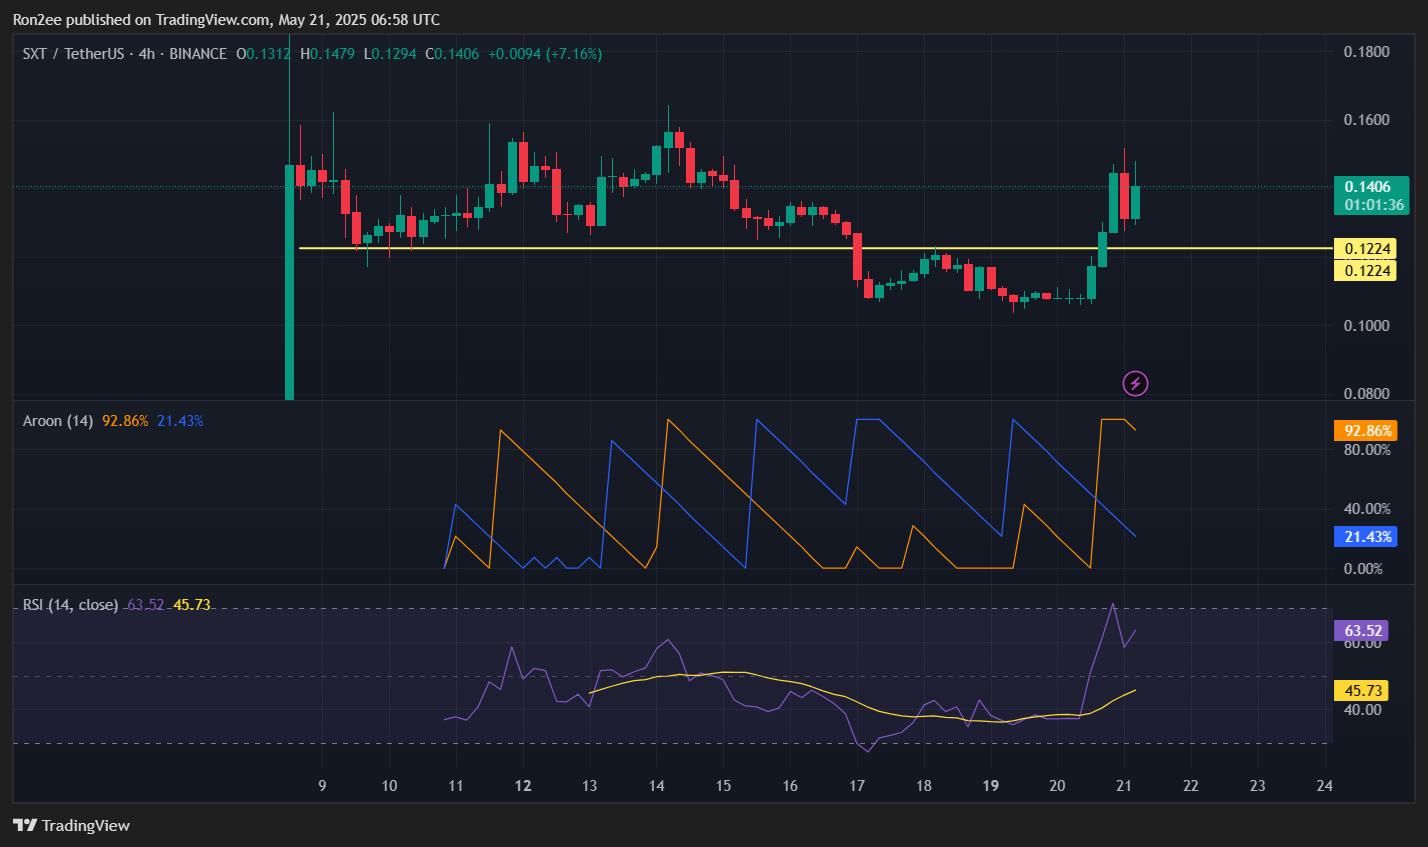Viewport: 1428px width, 847px height.
Task: Click the purple 63.52 RSI value badge
Action: pos(1366,630)
